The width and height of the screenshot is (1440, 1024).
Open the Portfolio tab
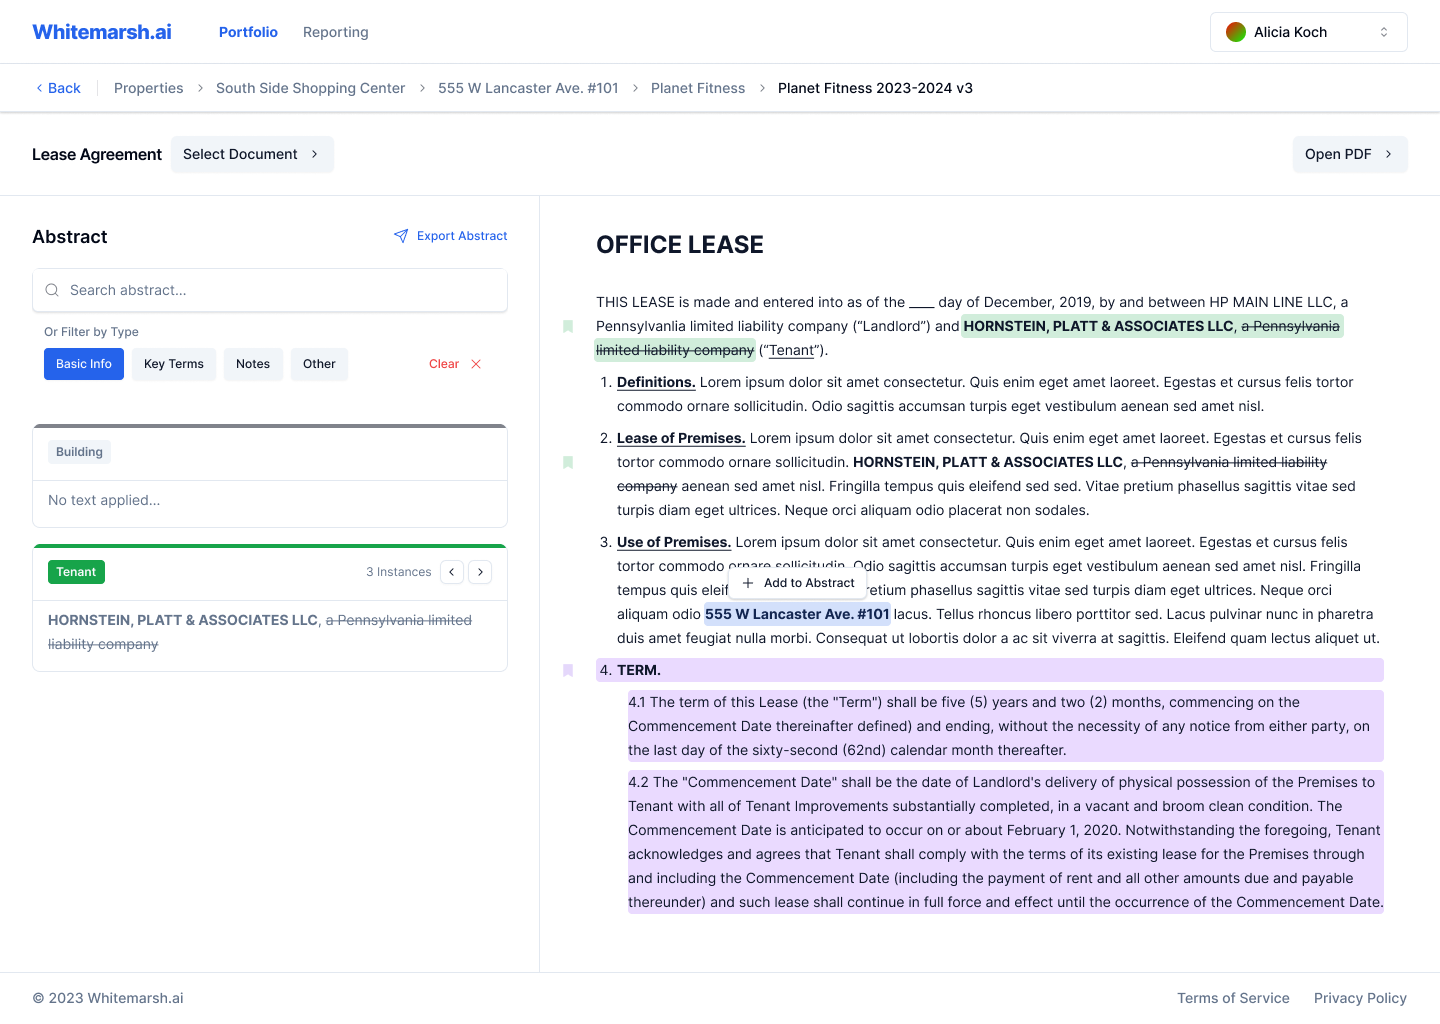(248, 32)
